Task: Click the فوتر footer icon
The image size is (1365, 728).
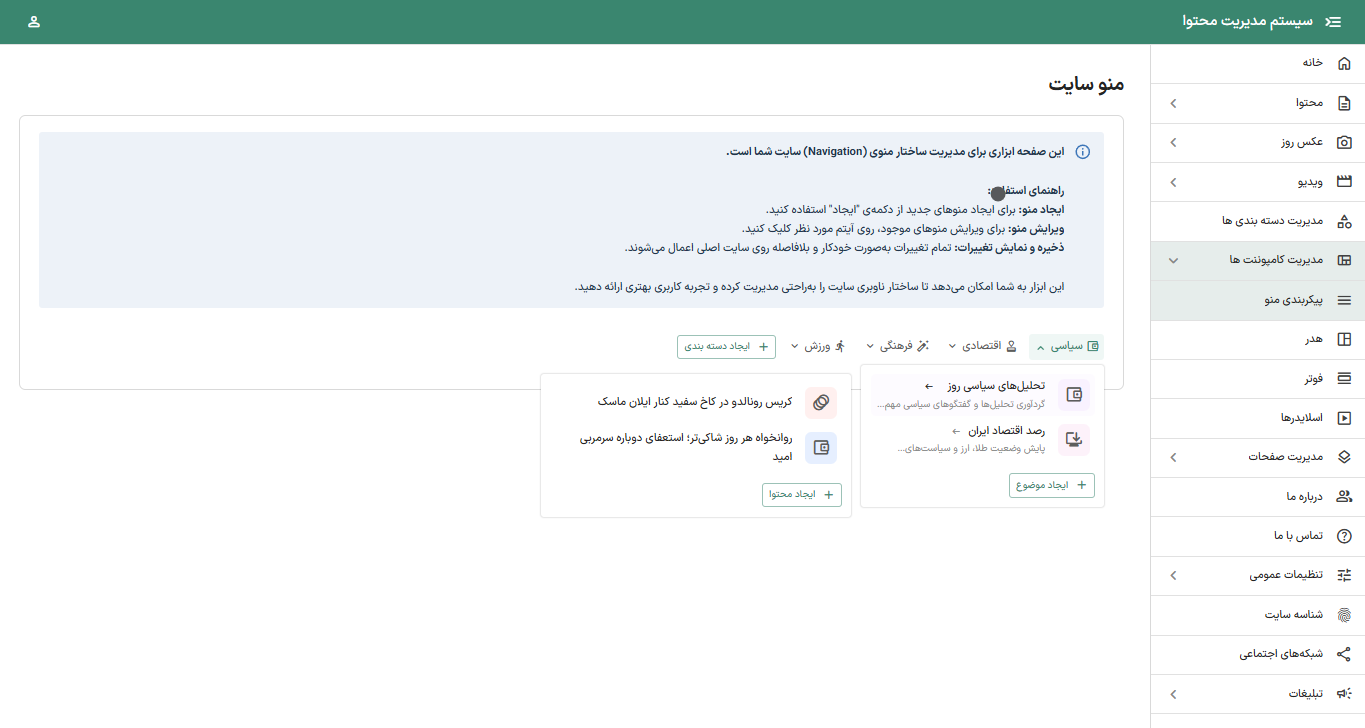Action: click(1344, 378)
